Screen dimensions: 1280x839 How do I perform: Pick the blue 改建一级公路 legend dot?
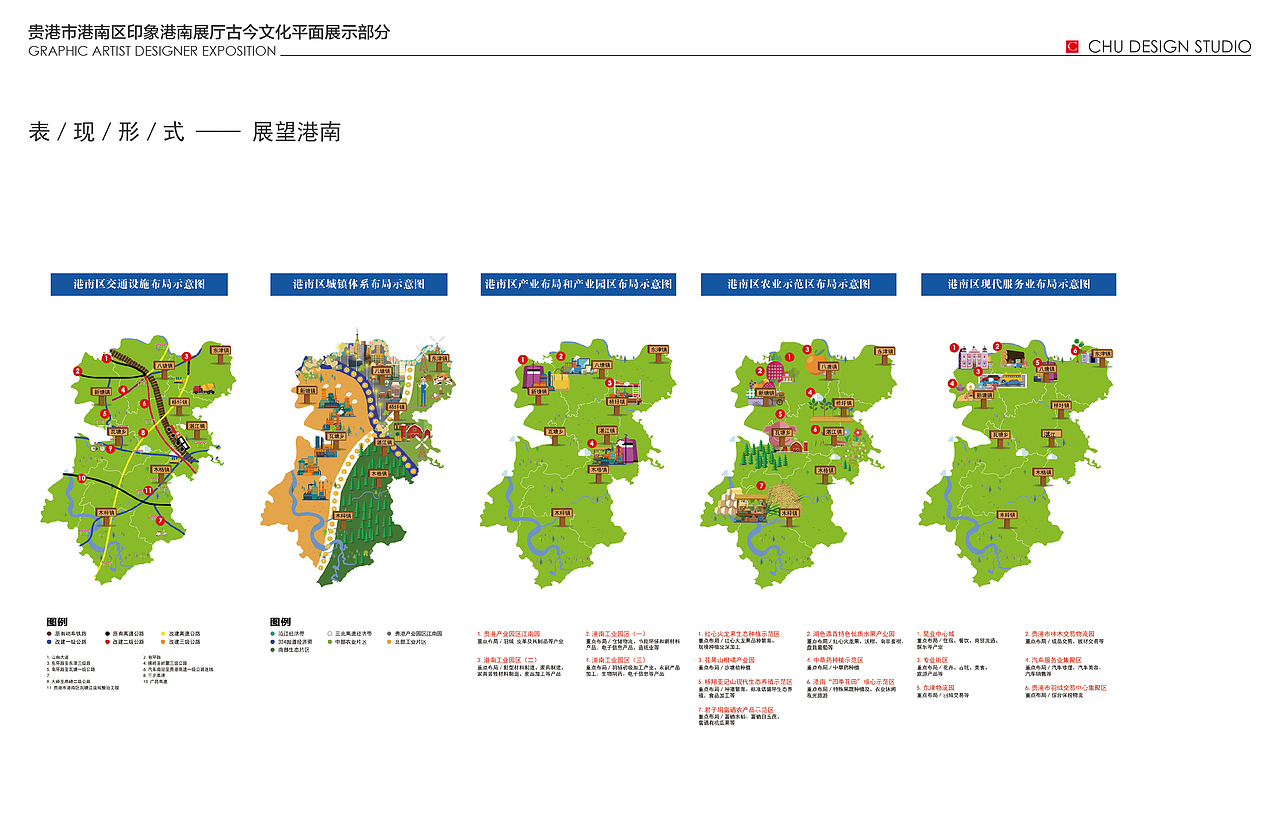[49, 642]
